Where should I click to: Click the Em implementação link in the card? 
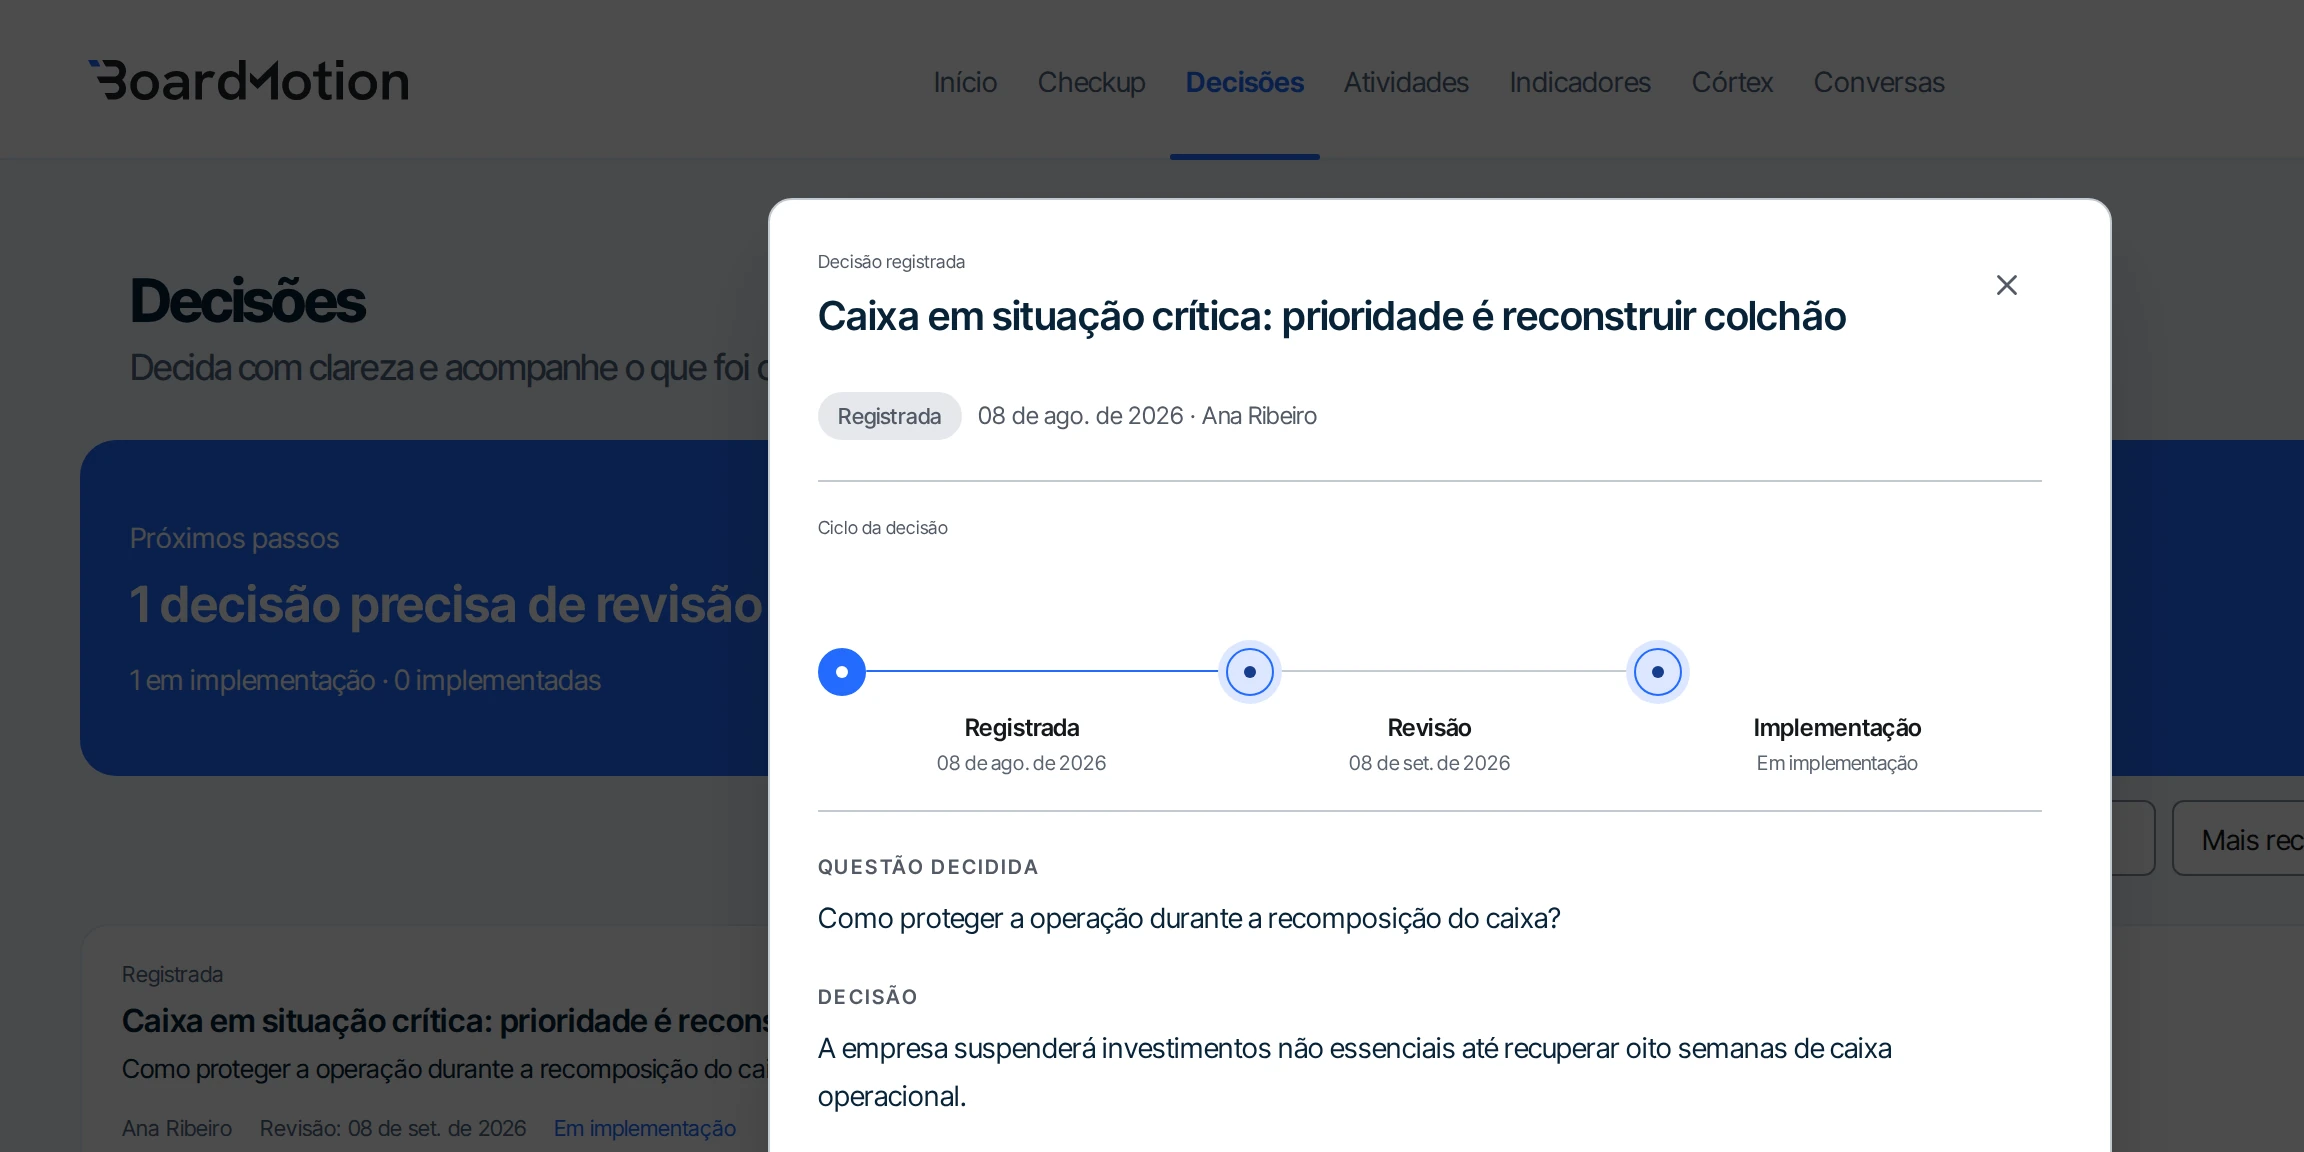coord(645,1128)
